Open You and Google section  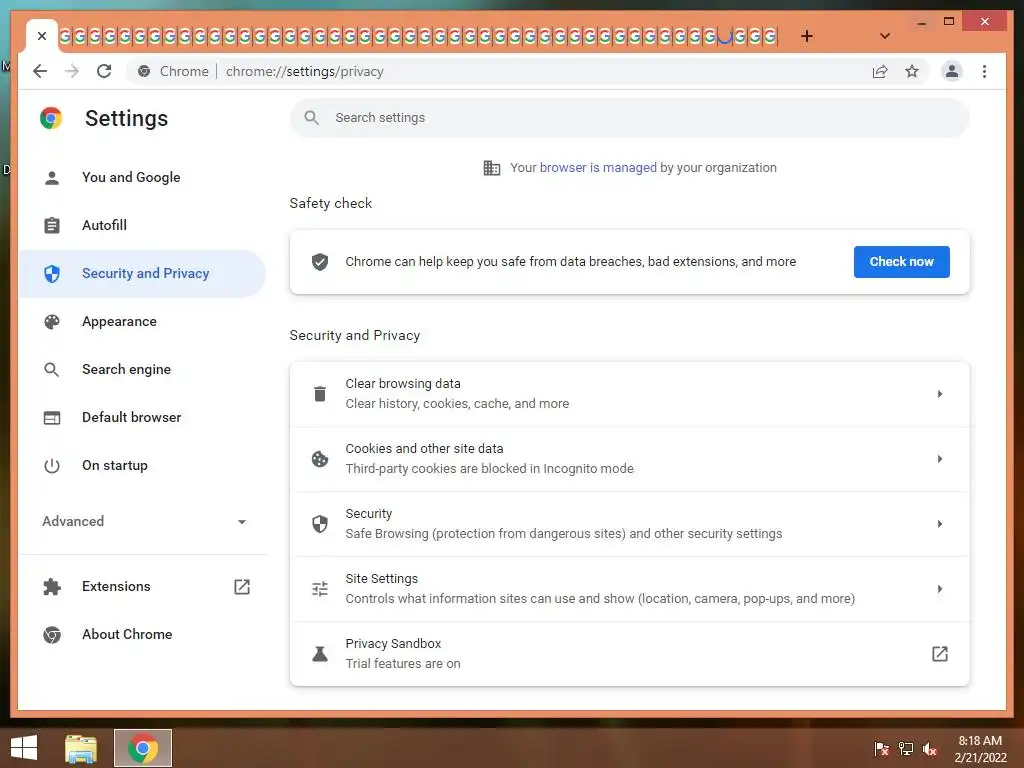click(142, 177)
